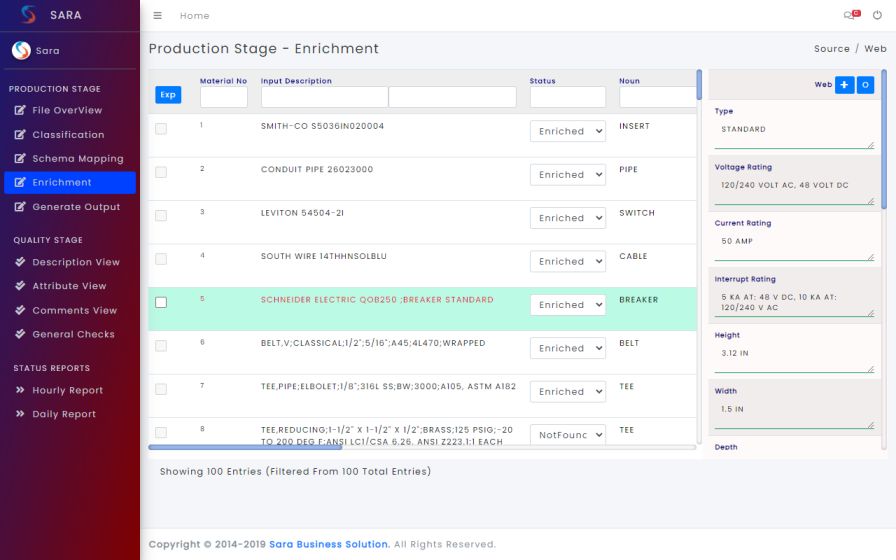Image resolution: width=896 pixels, height=560 pixels.
Task: Click the Generate Output edit icon
Action: pos(20,207)
